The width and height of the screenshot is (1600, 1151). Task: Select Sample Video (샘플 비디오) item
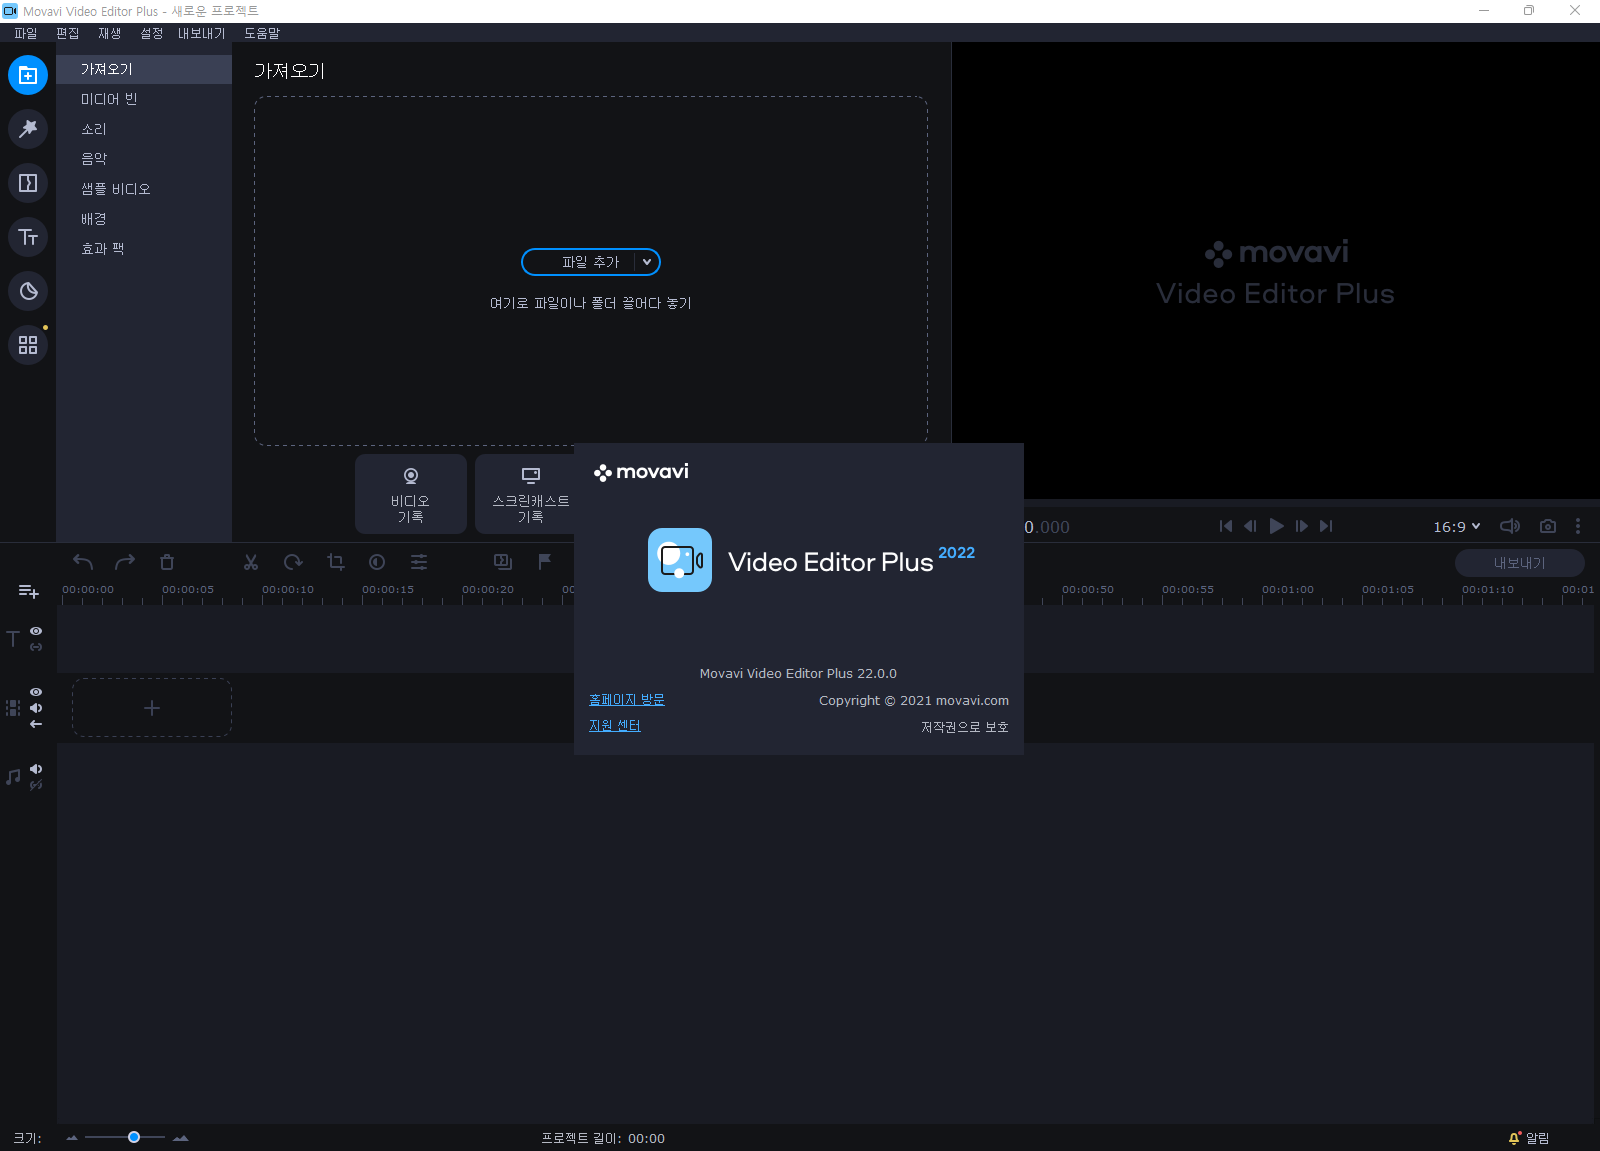point(144,189)
